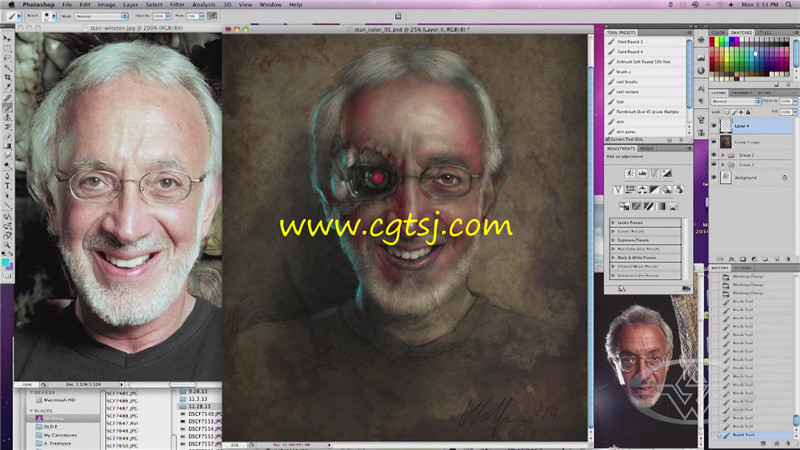Expand Group 2 in Layers panel
Screen dimensions: 800x450
722,155
